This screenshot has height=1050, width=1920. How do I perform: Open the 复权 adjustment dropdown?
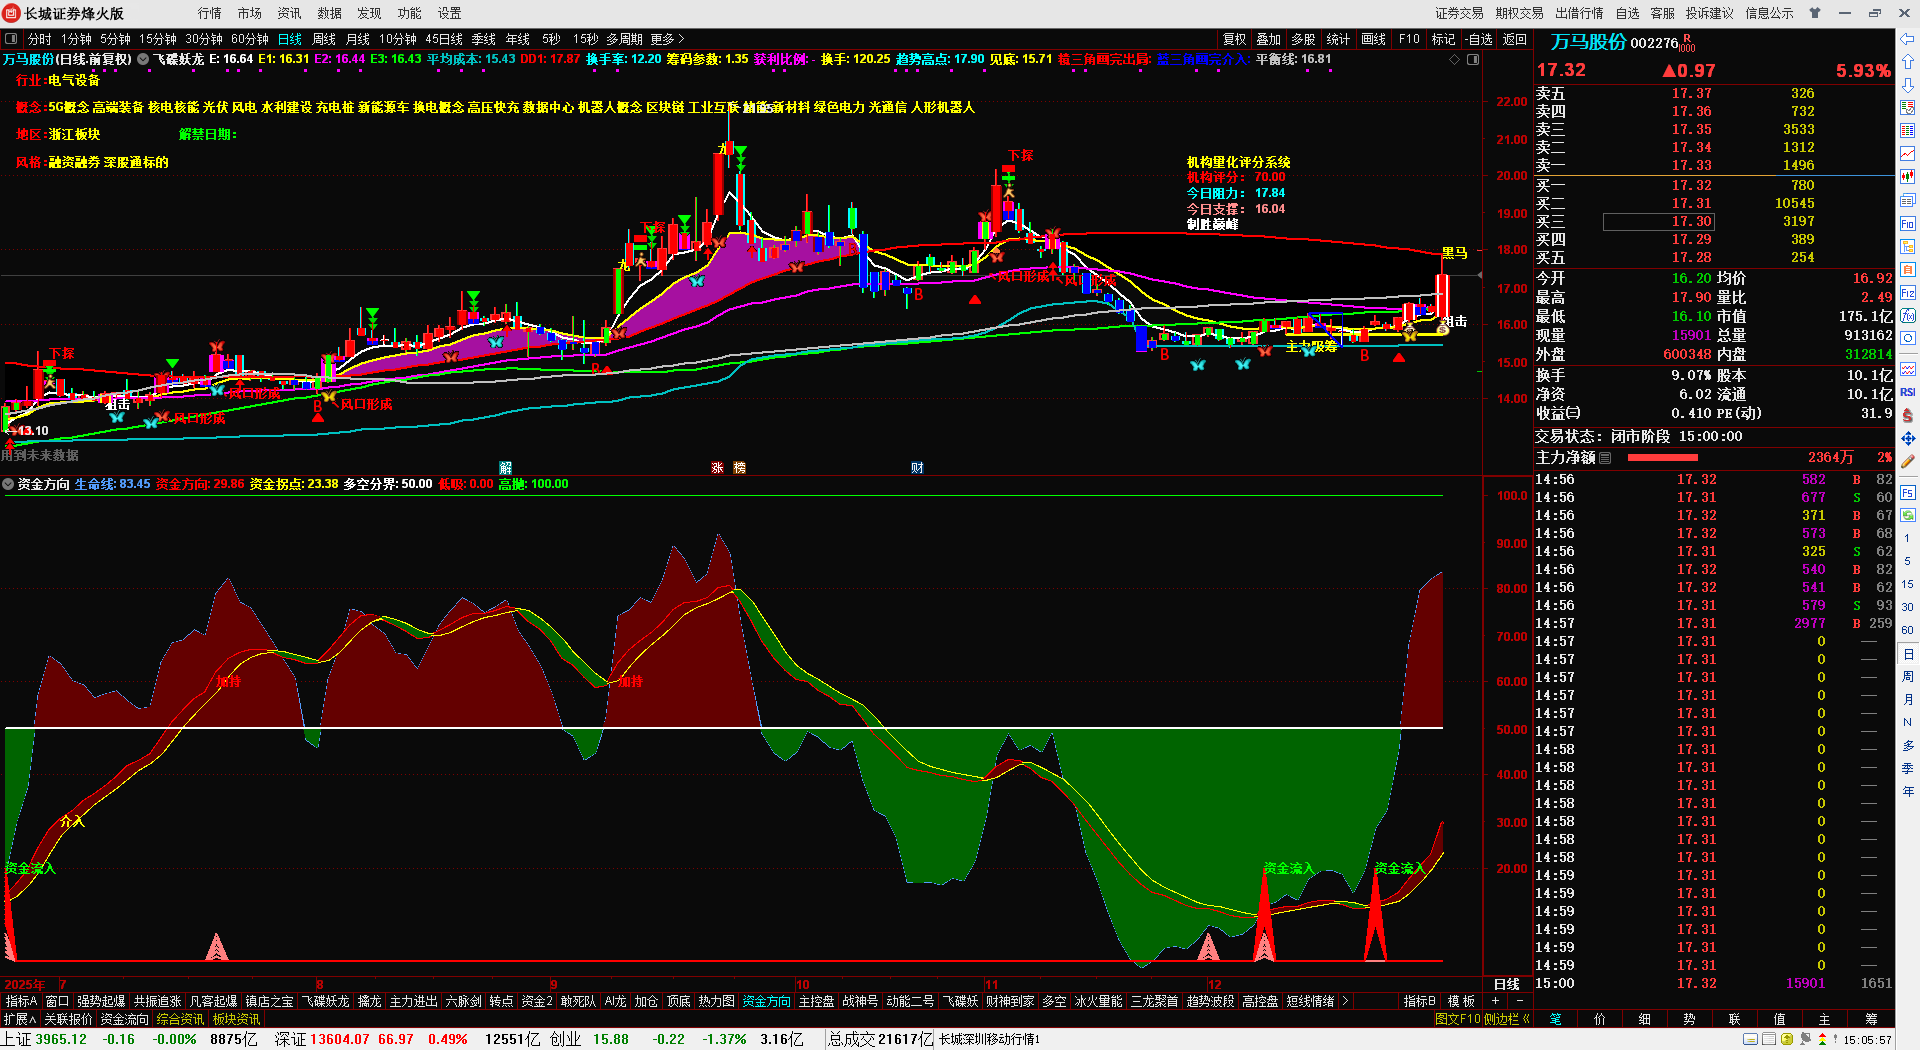[1235, 39]
